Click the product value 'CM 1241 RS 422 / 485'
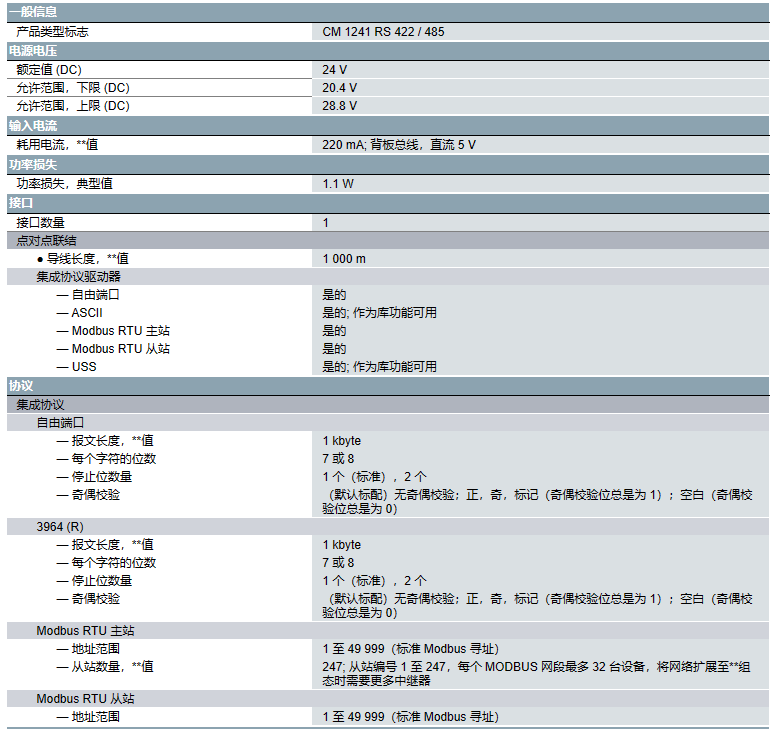This screenshot has height=729, width=772. tap(383, 32)
